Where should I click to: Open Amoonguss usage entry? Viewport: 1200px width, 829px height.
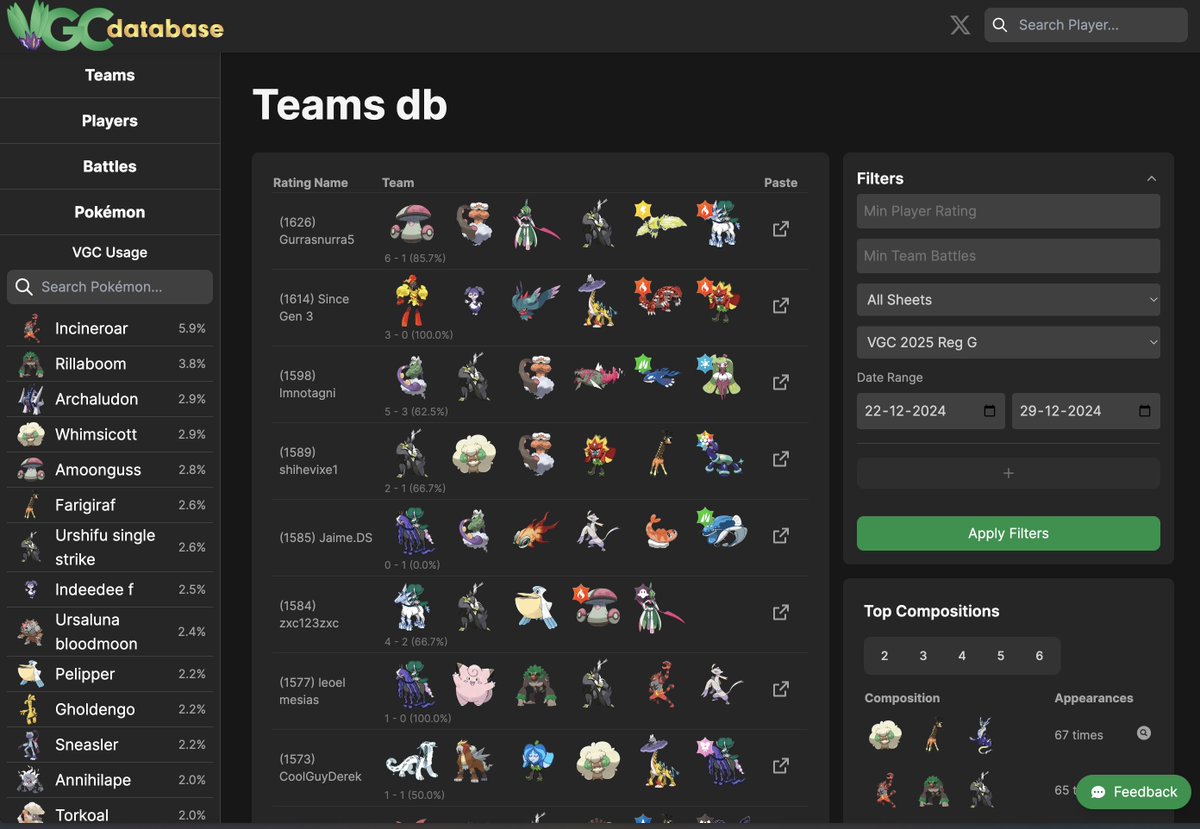110,470
